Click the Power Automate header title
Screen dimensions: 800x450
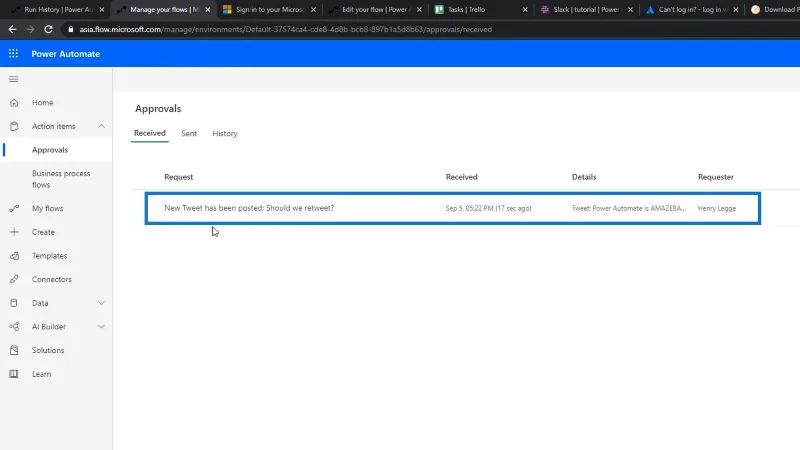pos(66,54)
